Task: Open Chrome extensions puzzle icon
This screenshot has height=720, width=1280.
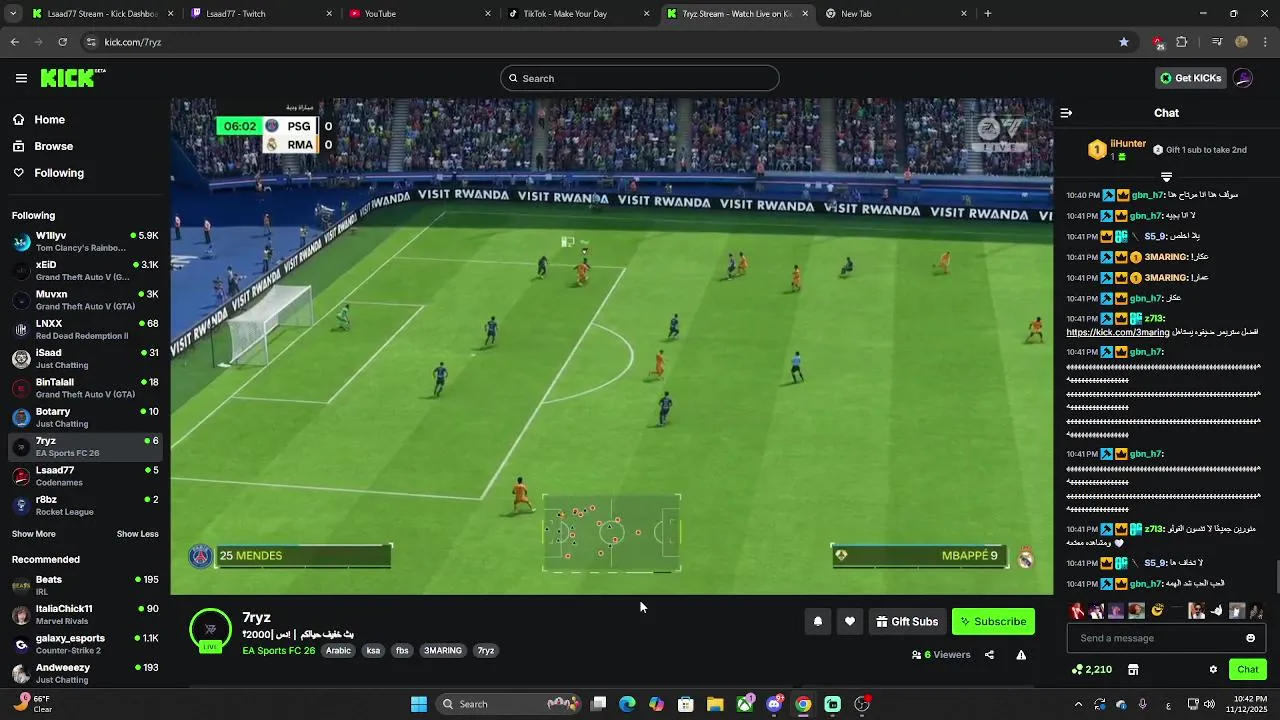Action: (1182, 42)
